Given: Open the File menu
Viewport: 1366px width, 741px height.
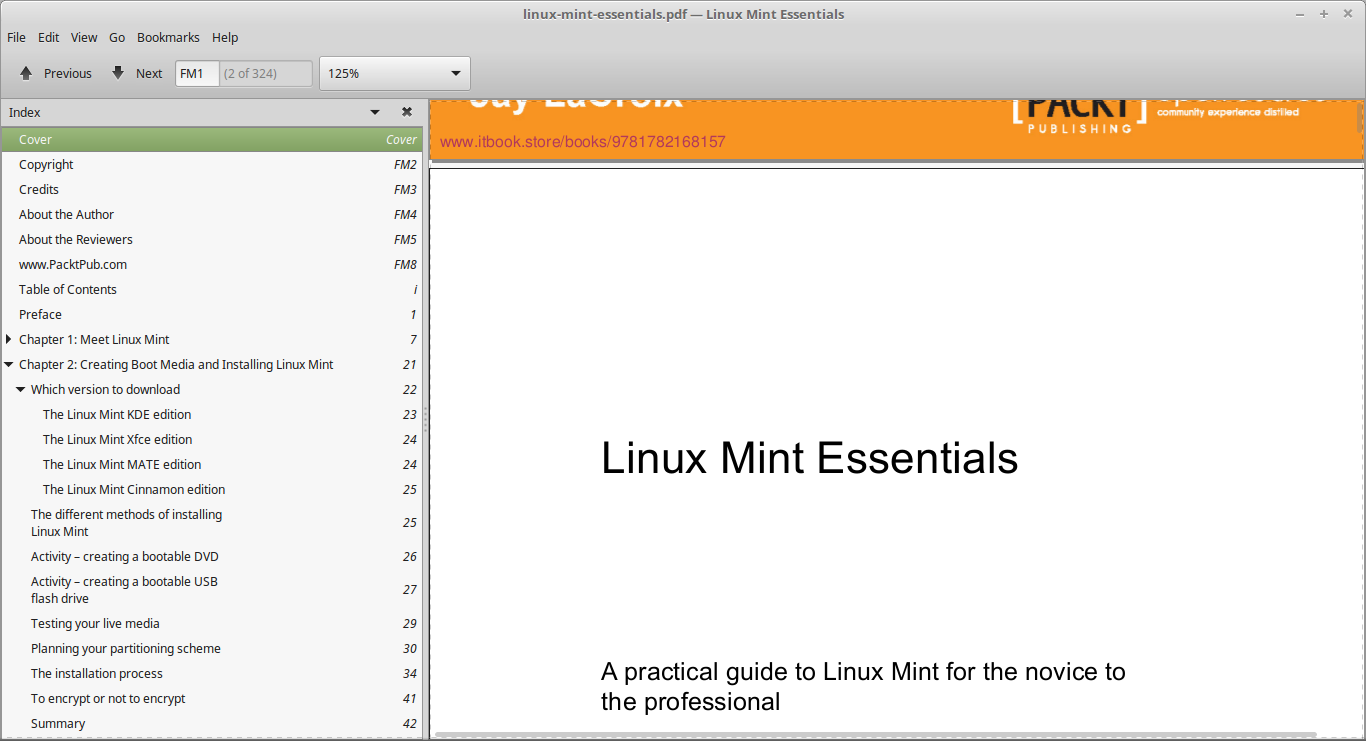Looking at the screenshot, I should pyautogui.click(x=16, y=37).
